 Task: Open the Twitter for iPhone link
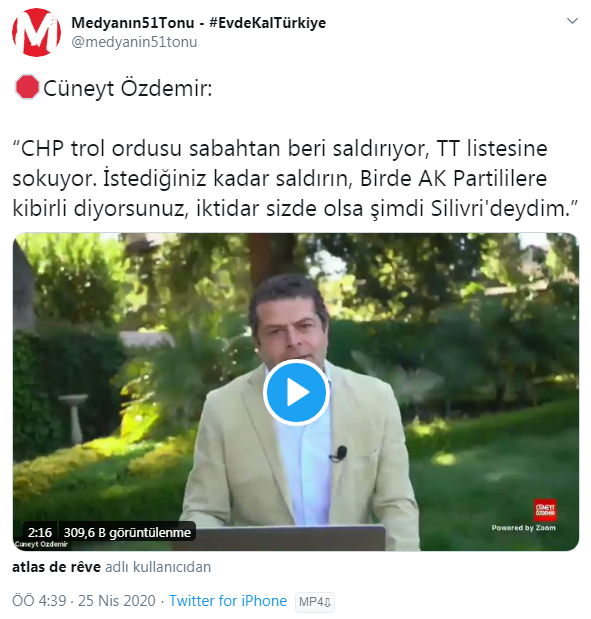228,601
